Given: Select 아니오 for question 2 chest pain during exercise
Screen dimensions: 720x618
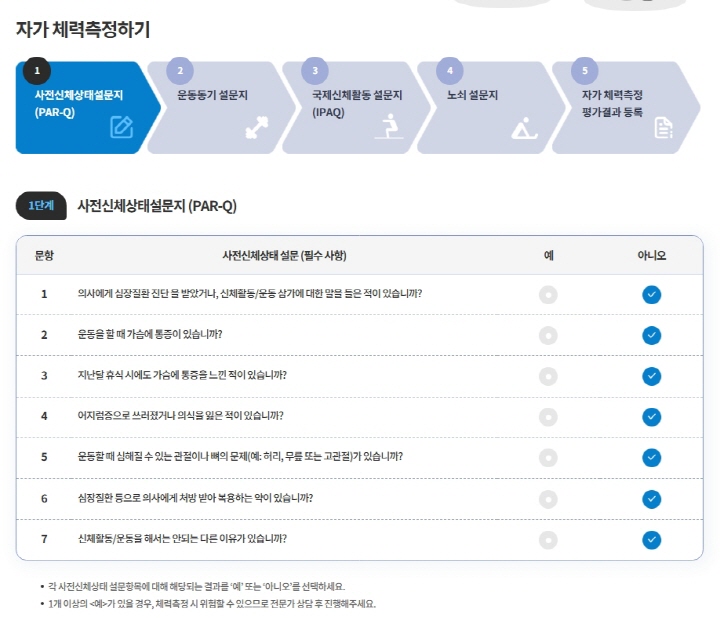Looking at the screenshot, I should pyautogui.click(x=652, y=336).
